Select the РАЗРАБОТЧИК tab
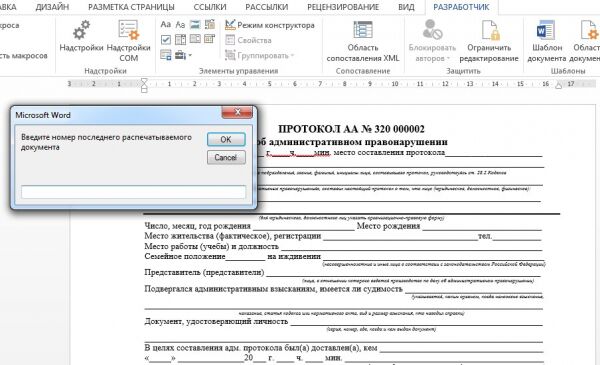 [x=461, y=7]
